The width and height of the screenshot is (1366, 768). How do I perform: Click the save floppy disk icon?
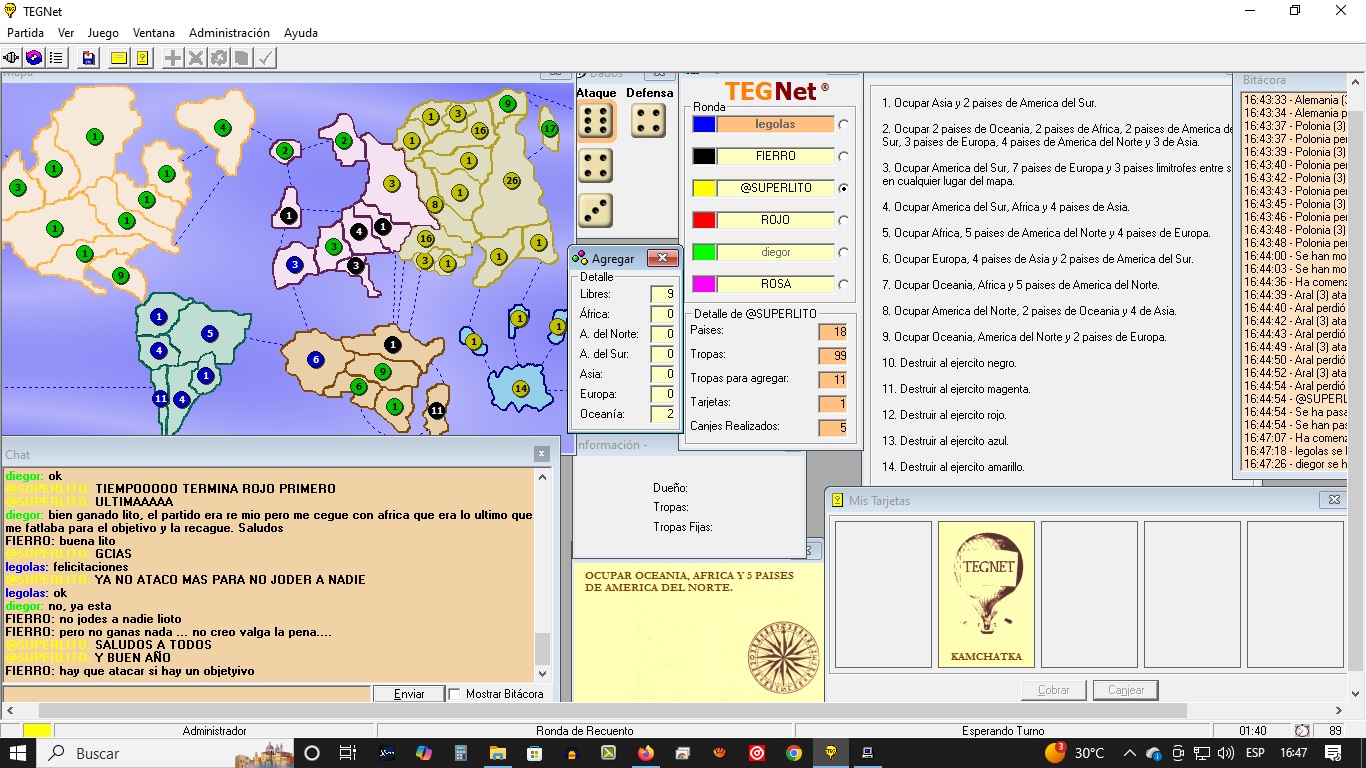click(89, 58)
